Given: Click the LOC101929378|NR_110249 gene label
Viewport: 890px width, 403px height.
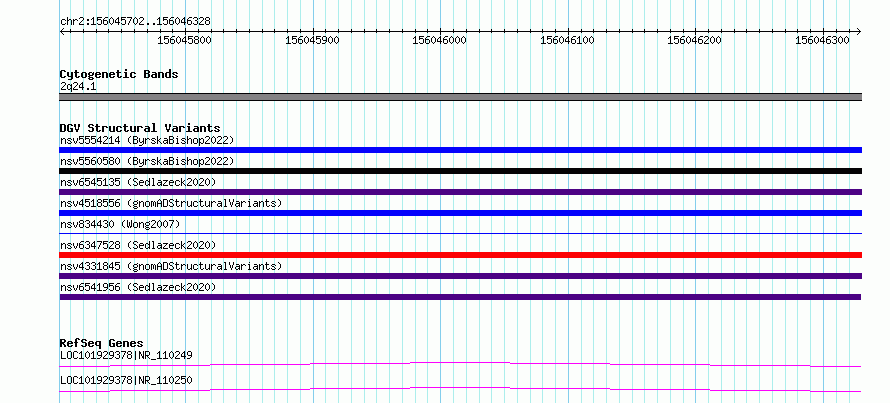Looking at the screenshot, I should (126, 355).
